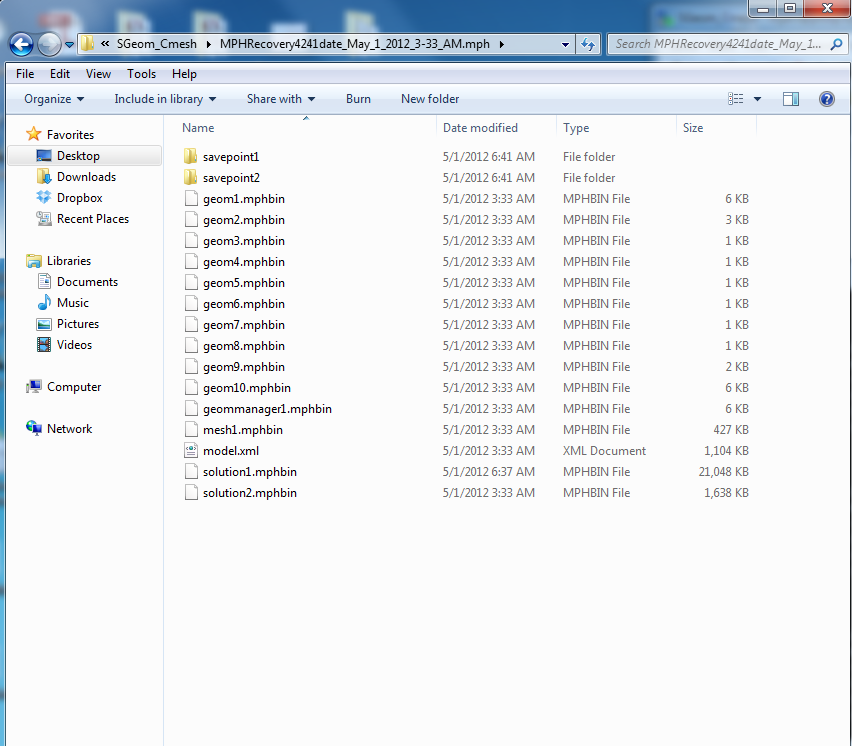Open the Share with dropdown

tap(280, 99)
